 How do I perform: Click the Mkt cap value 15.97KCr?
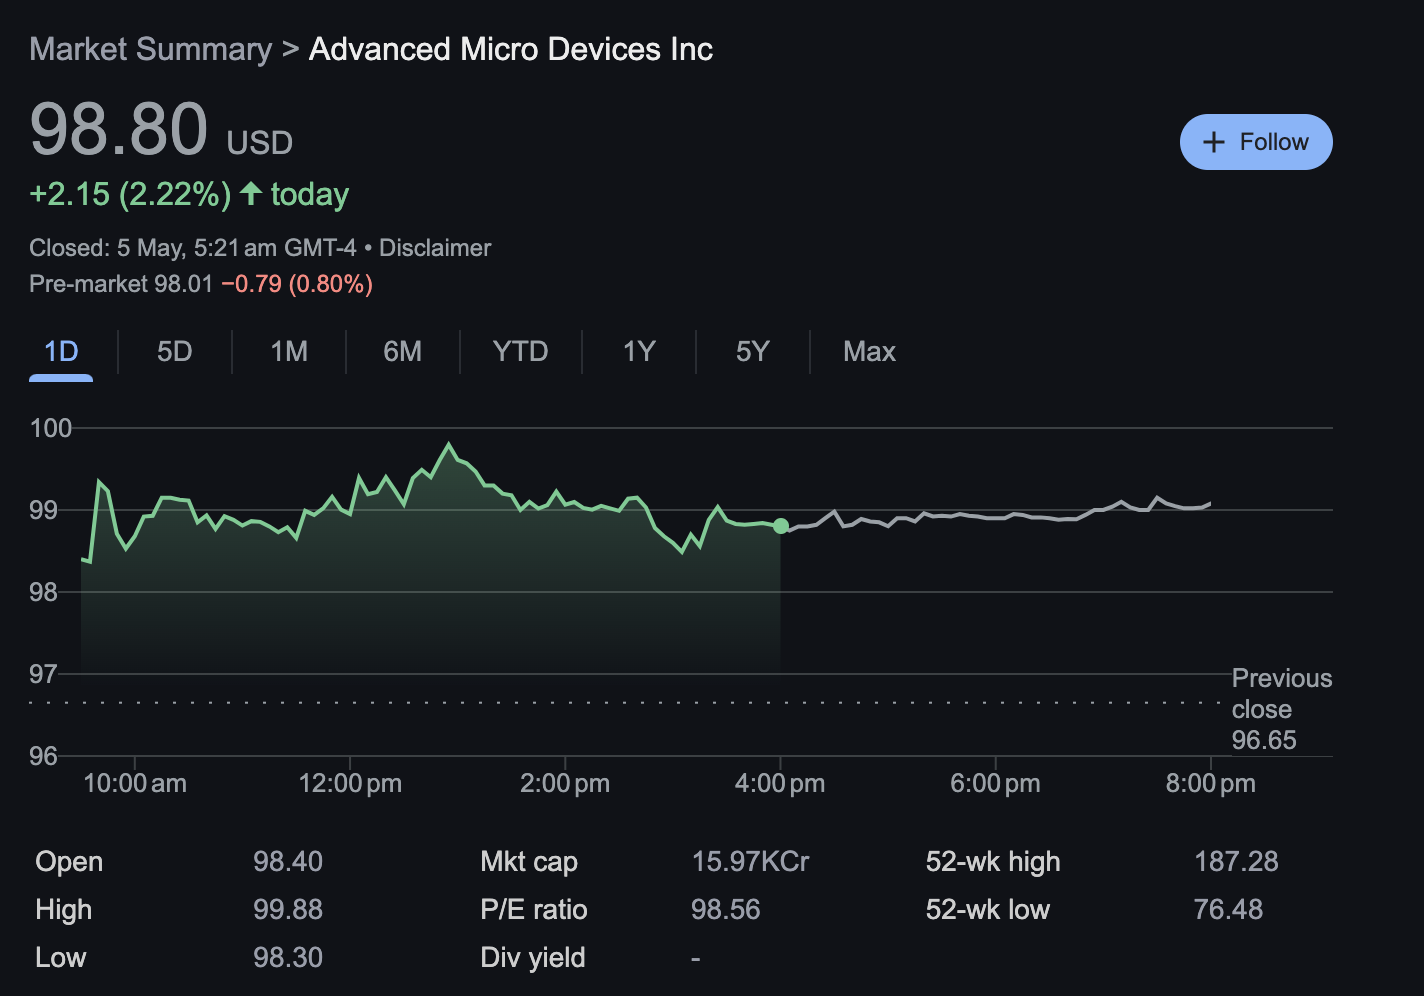(750, 862)
